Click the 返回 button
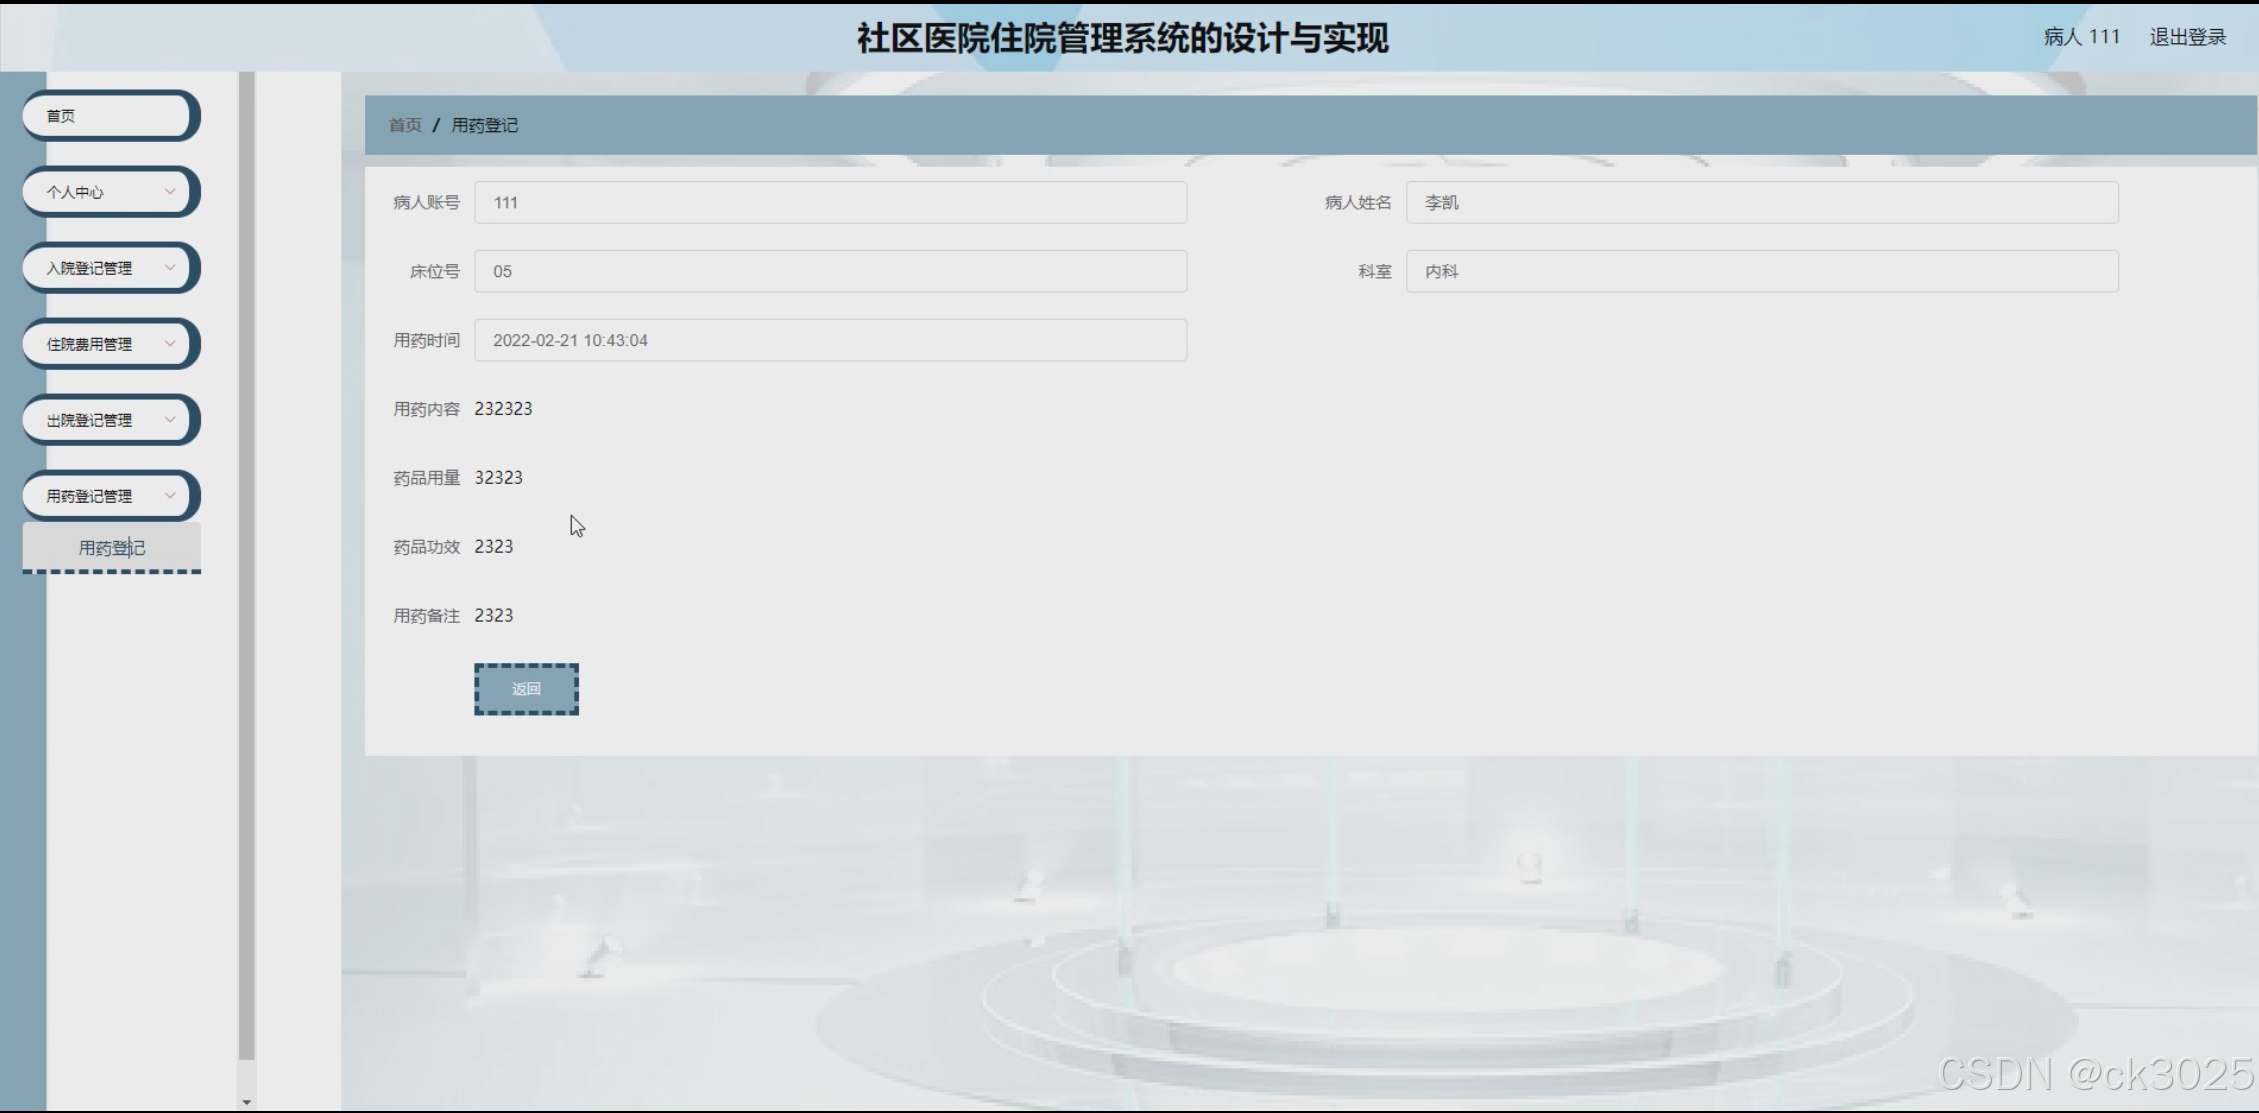This screenshot has height=1113, width=2259. click(526, 689)
